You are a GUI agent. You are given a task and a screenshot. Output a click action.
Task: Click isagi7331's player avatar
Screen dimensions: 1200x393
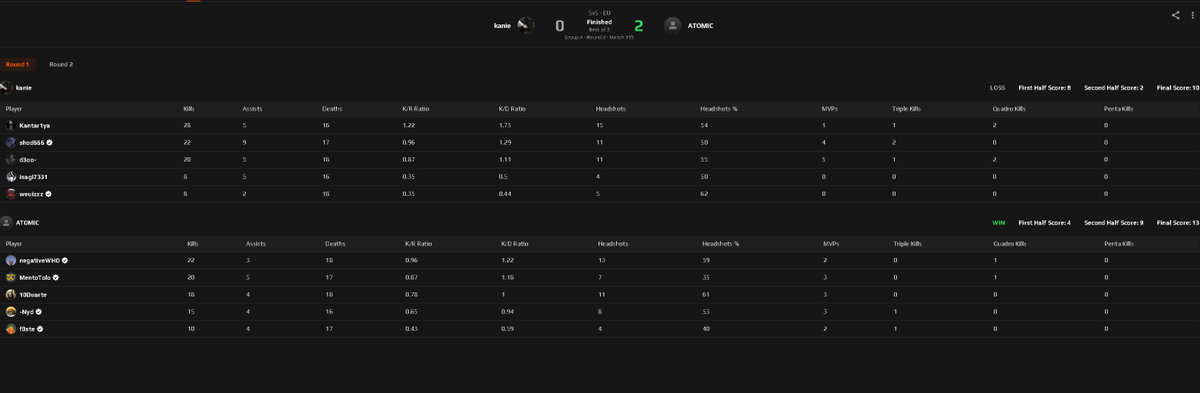(x=10, y=176)
